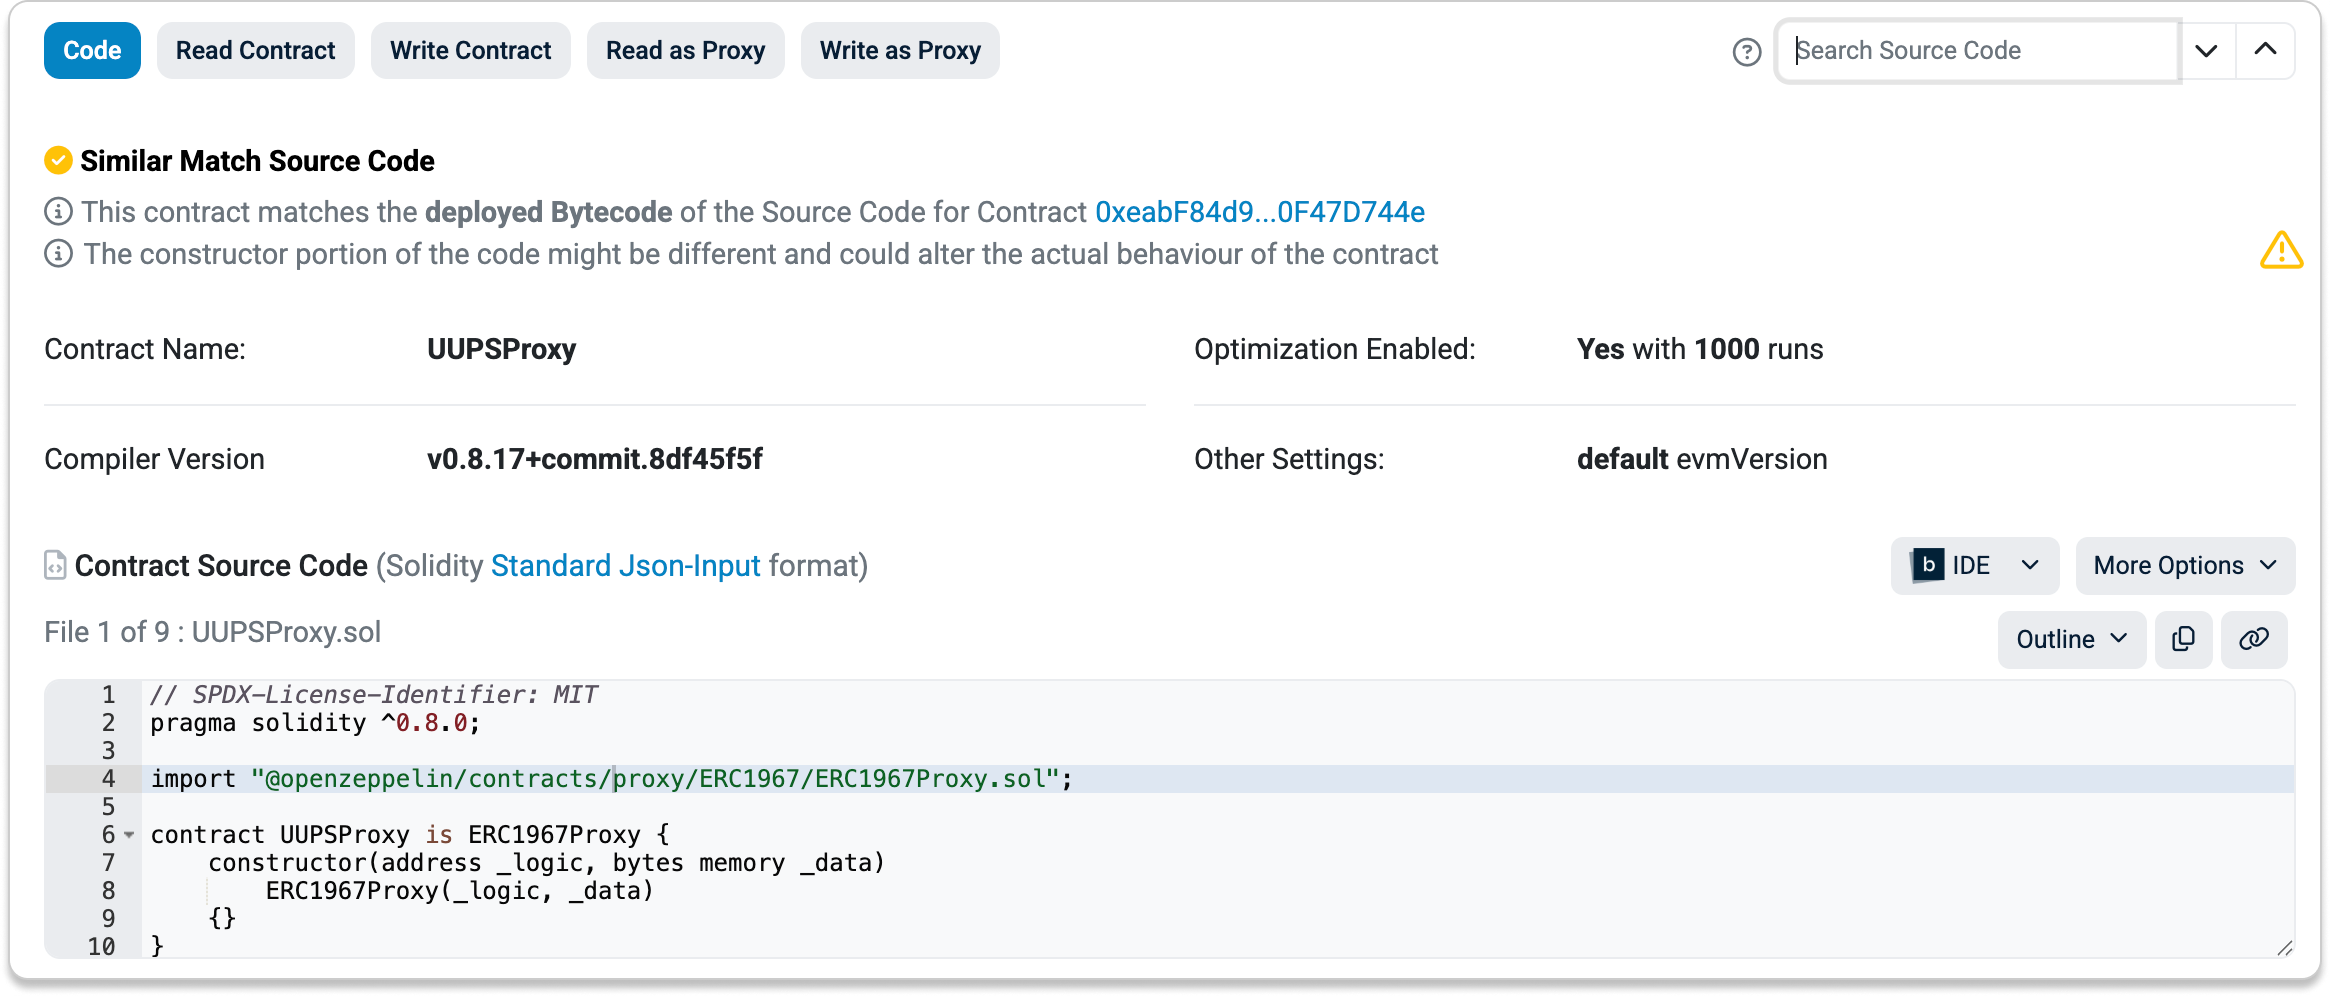Select the Read as Proxy tab

coord(685,51)
